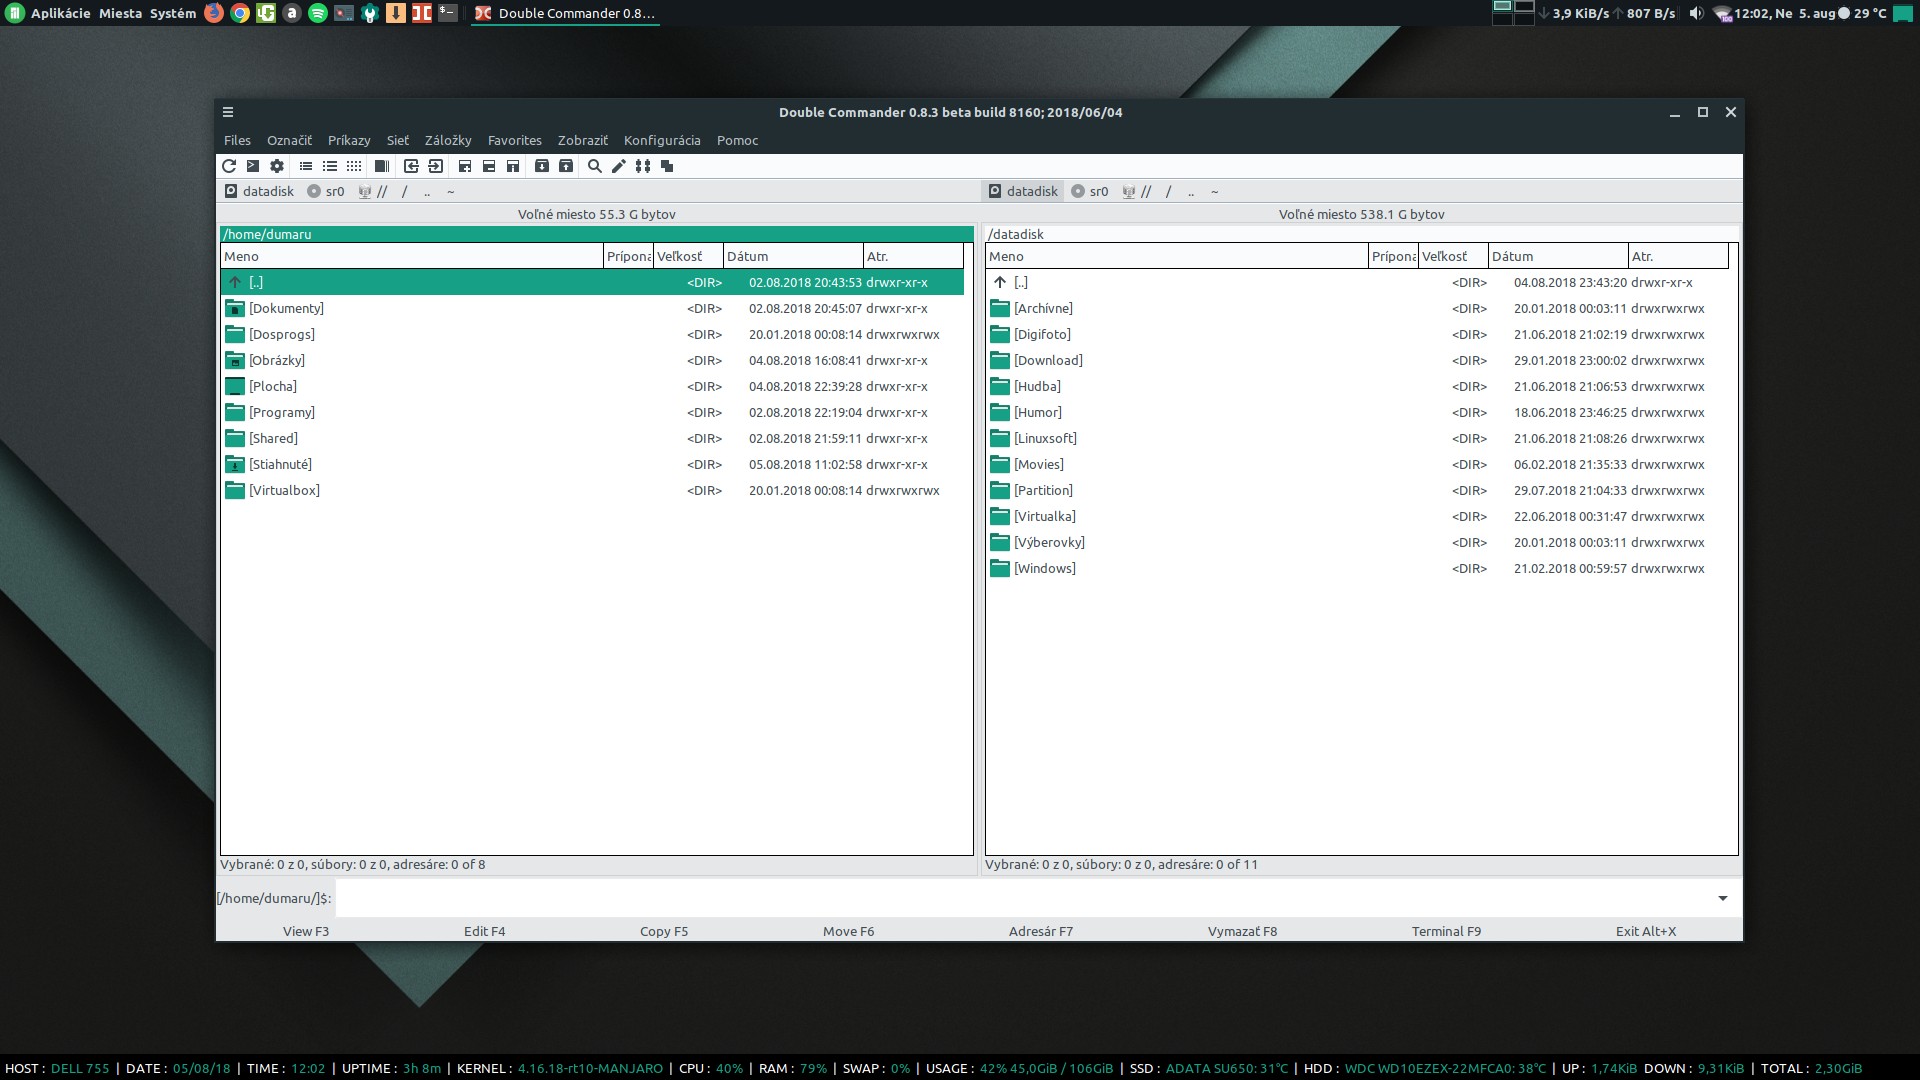Select the [Stiahnuté] folder in left panel
The width and height of the screenshot is (1920, 1080).
pos(592,464)
